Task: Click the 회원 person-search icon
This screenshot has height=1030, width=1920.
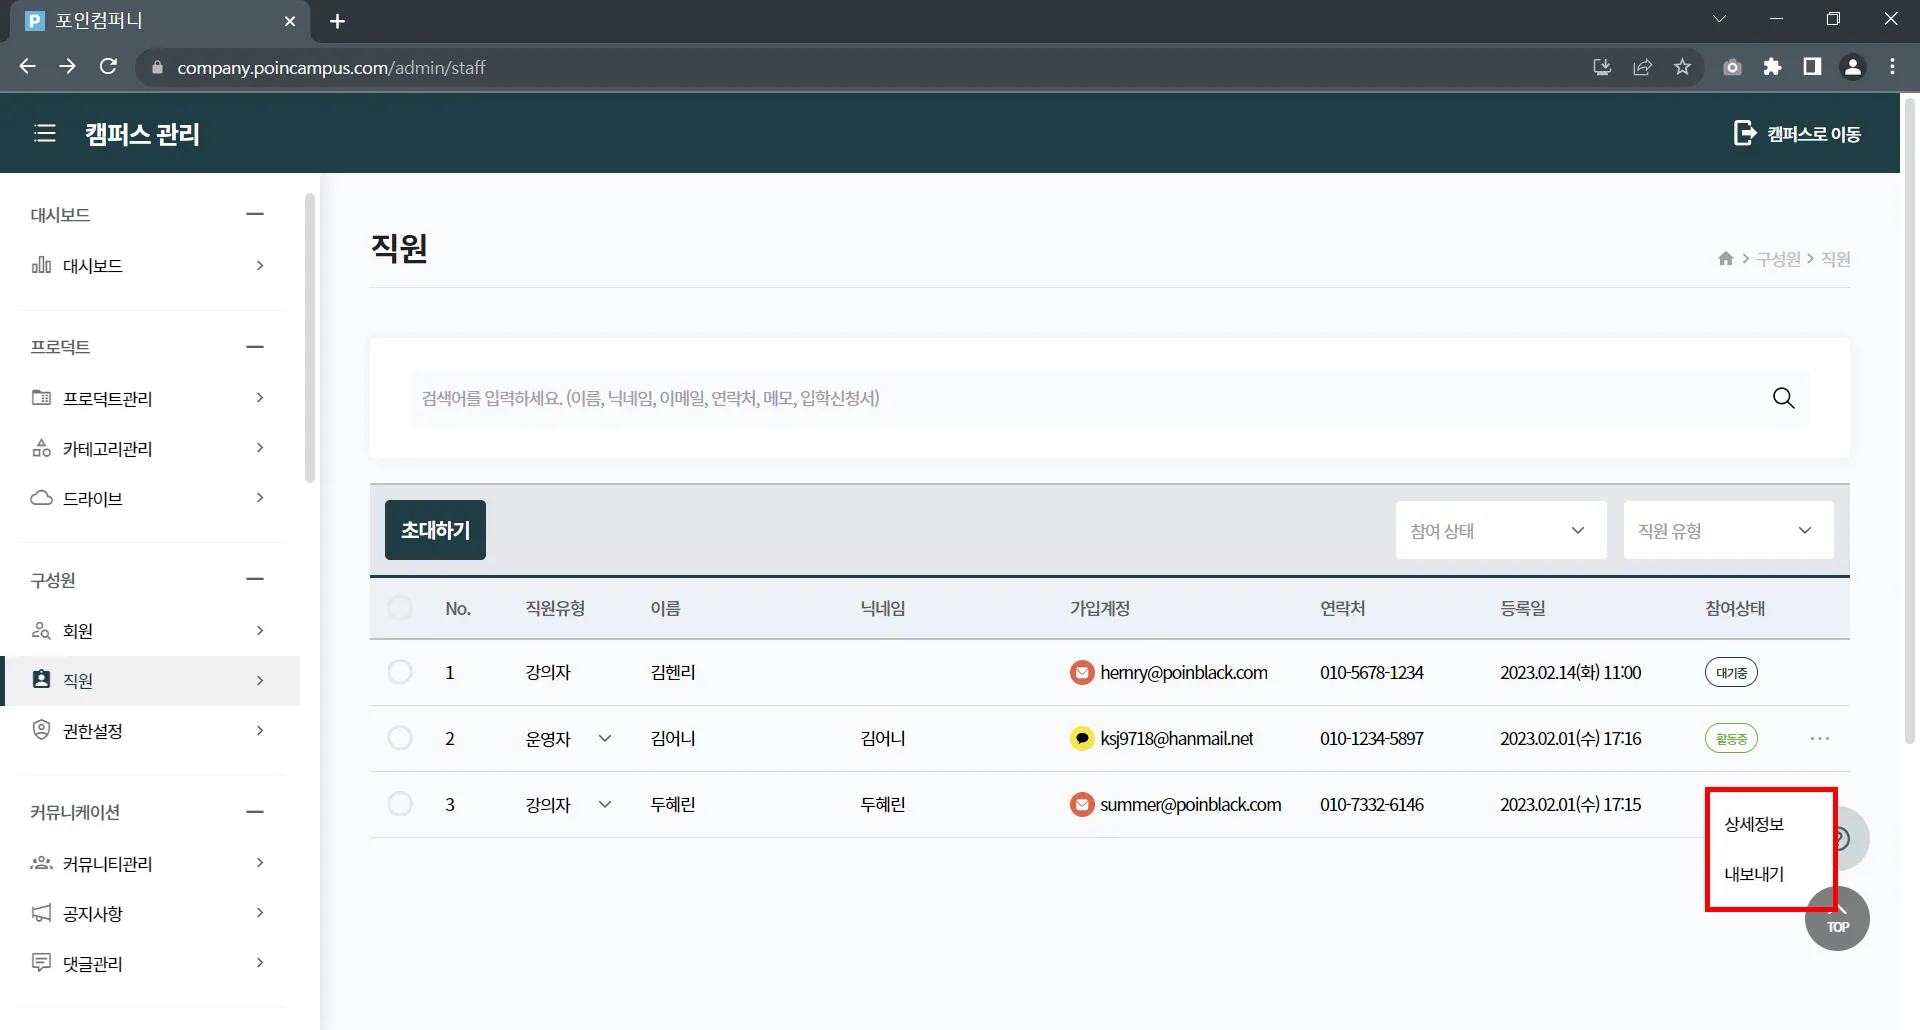Action: tap(41, 630)
